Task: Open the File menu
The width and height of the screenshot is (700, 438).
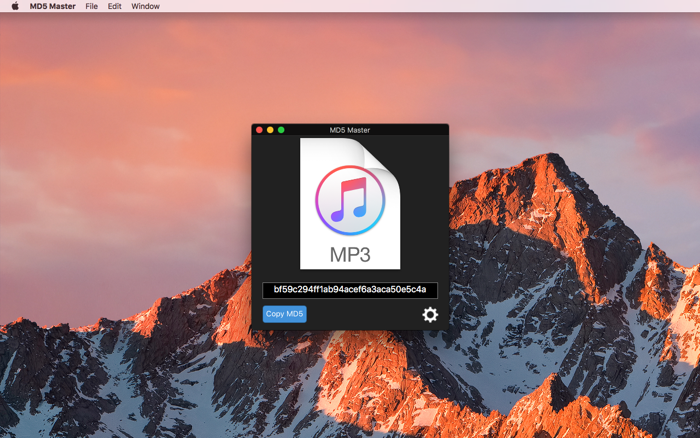Action: tap(92, 6)
